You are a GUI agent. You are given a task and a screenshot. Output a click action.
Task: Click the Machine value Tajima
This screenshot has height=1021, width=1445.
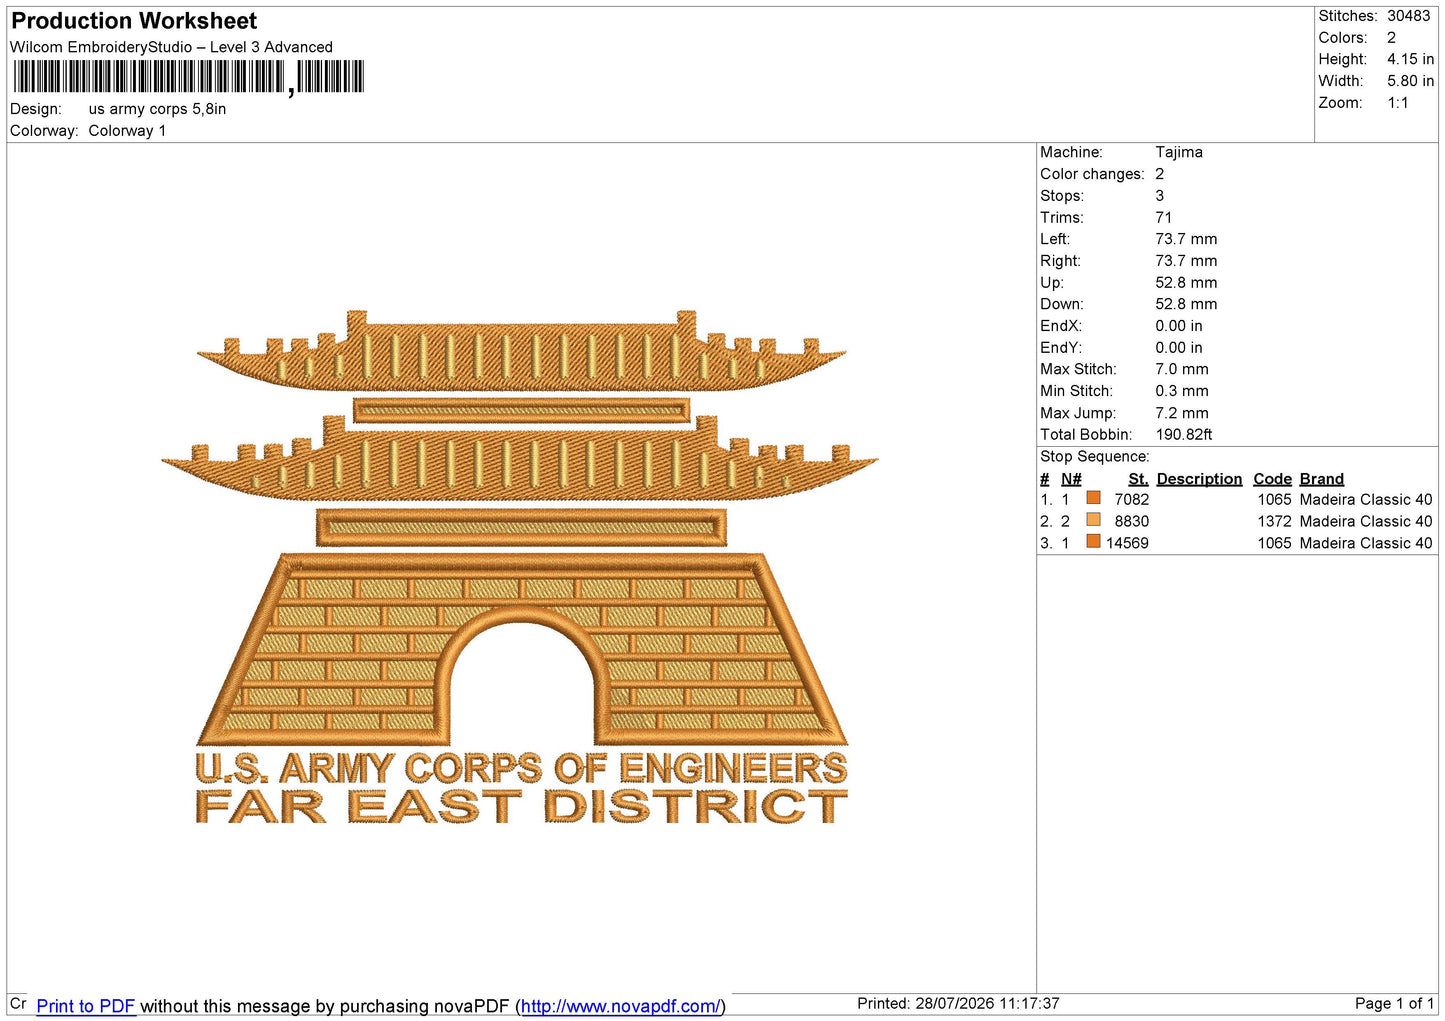click(1179, 152)
